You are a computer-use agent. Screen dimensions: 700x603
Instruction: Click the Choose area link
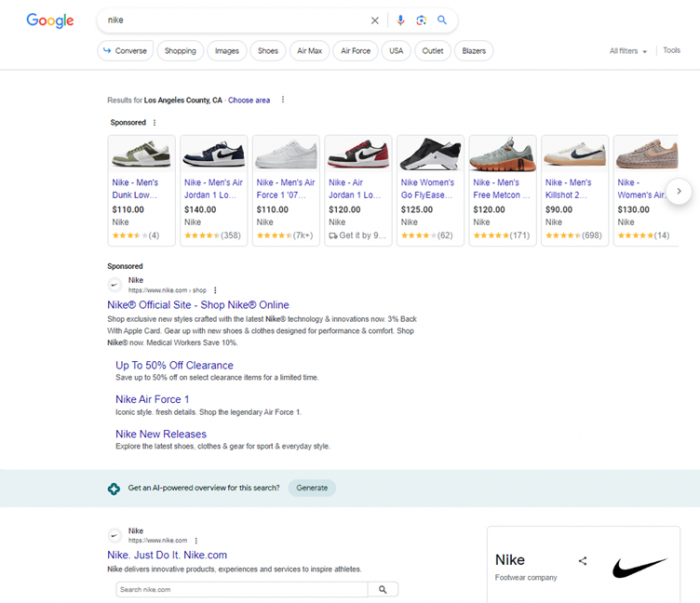point(249,100)
